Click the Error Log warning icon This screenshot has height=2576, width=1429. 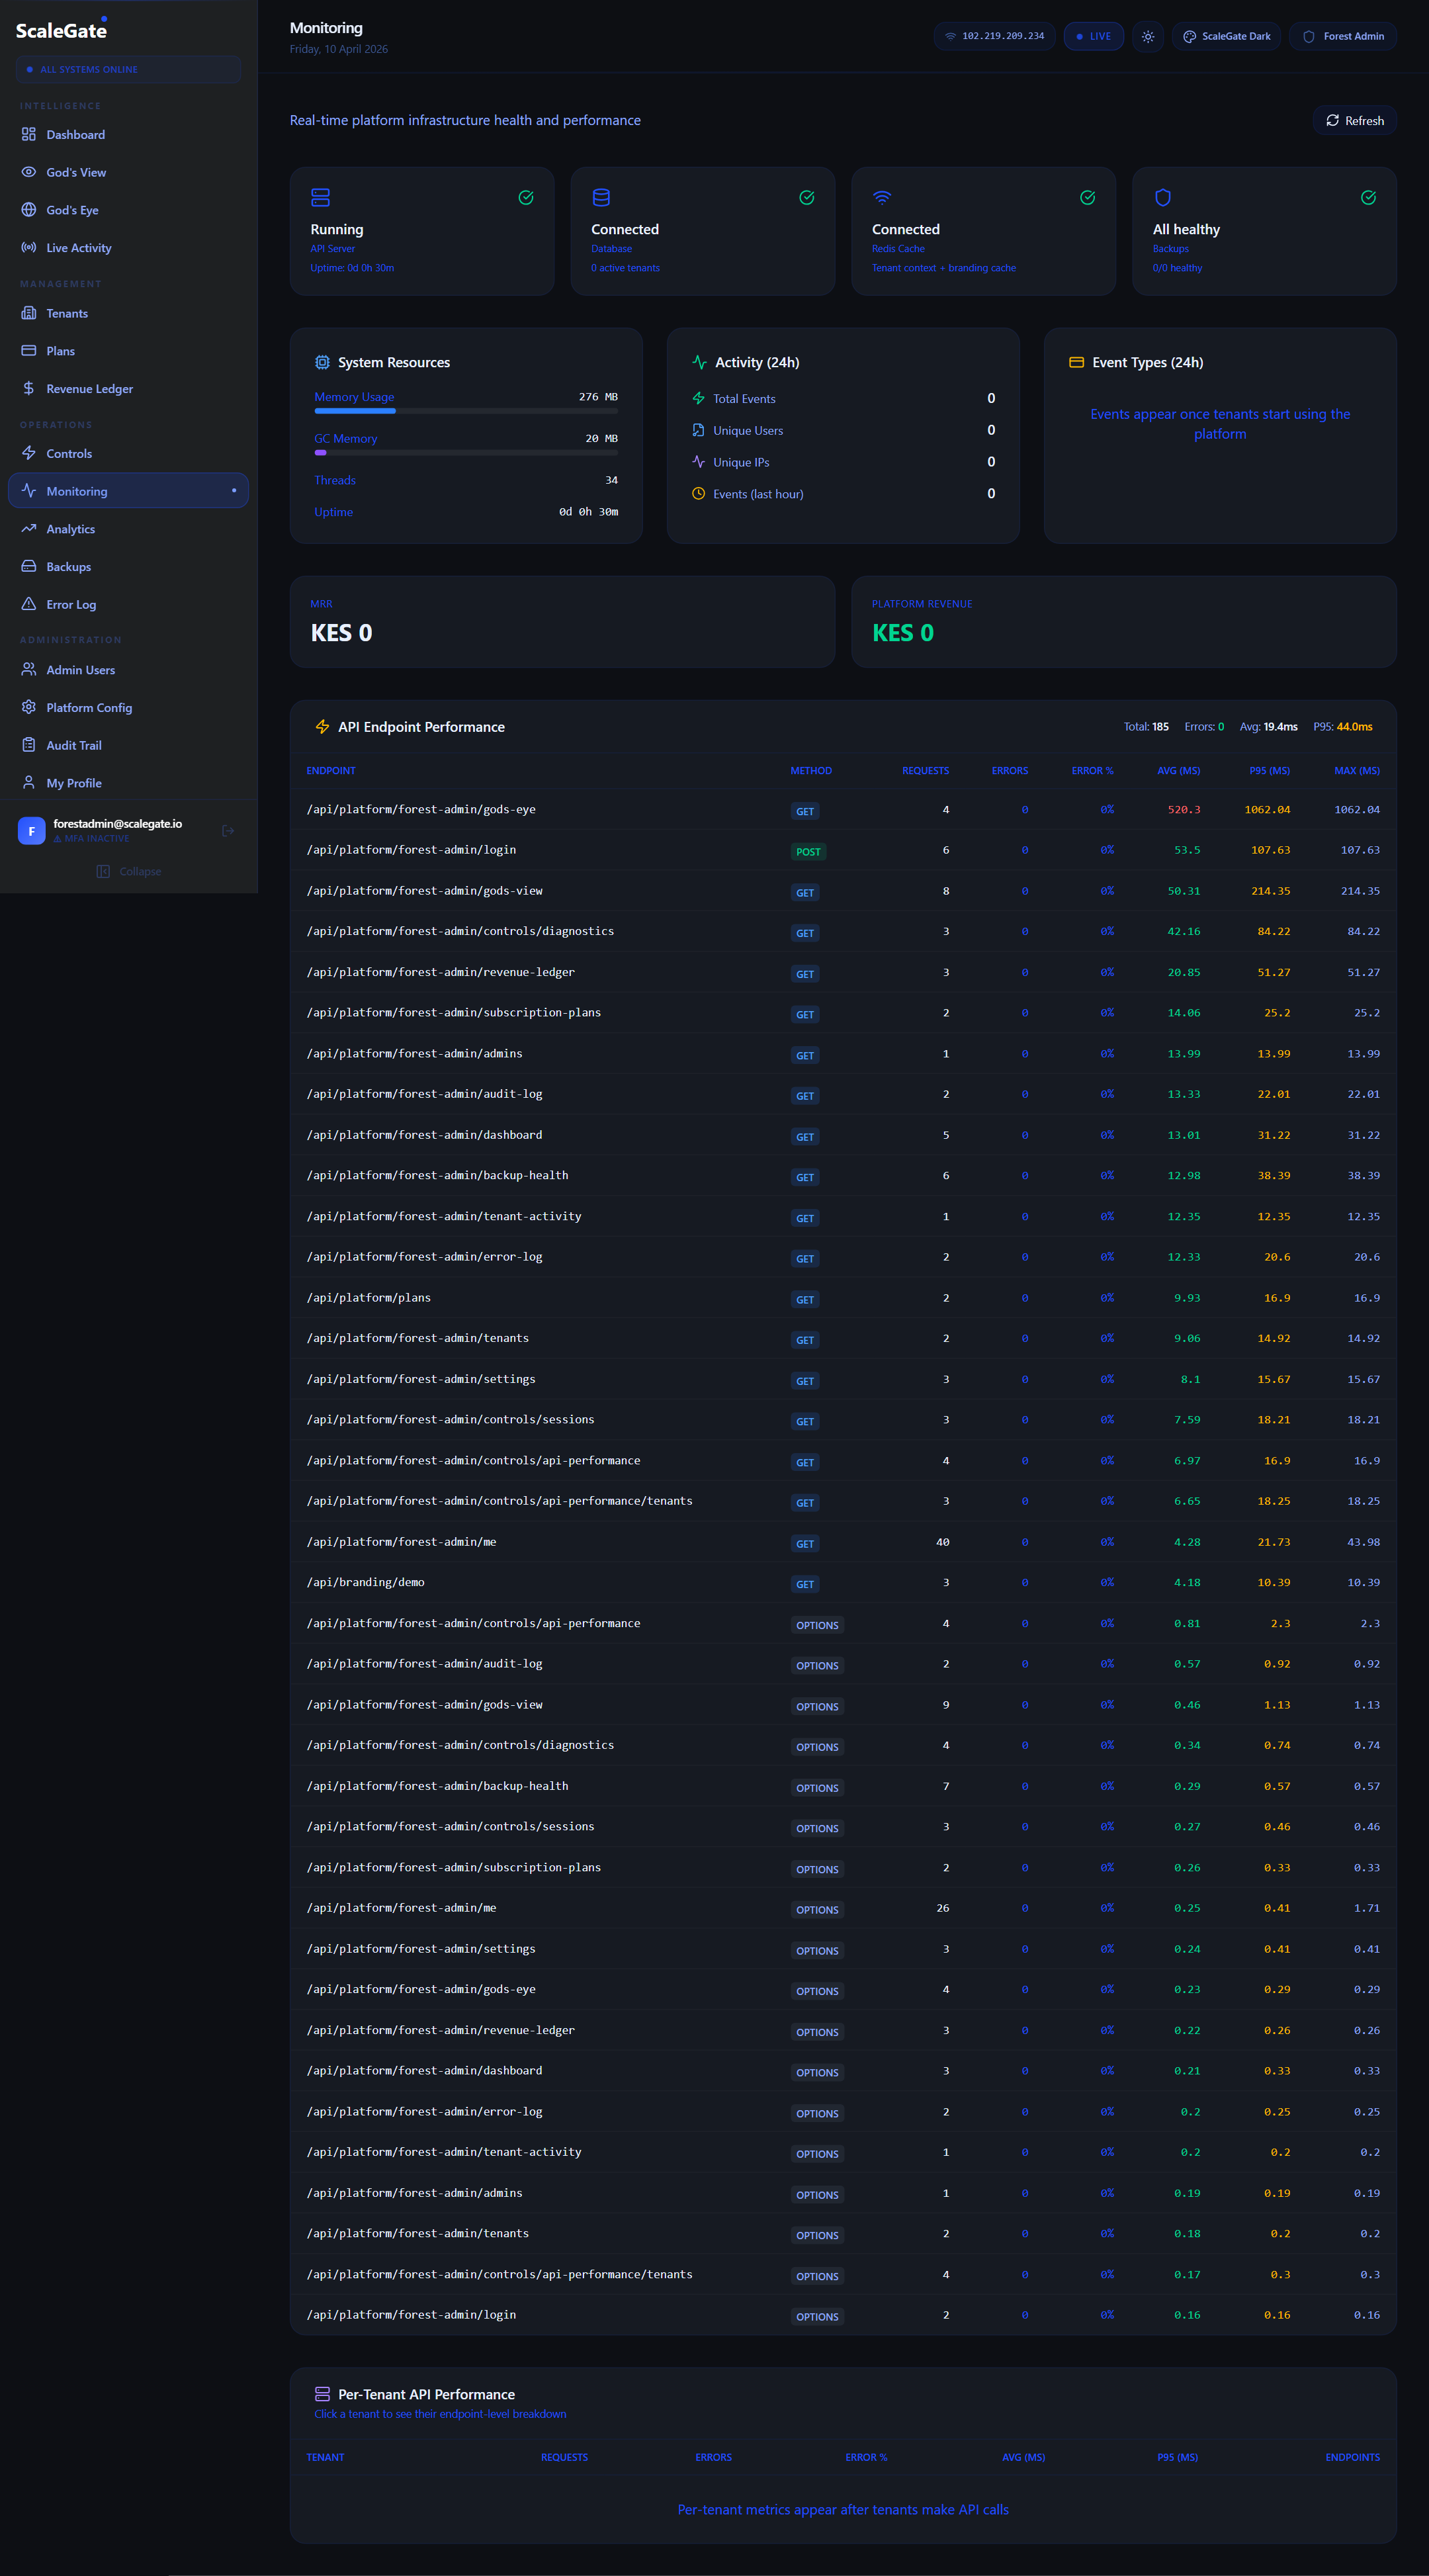click(x=29, y=604)
